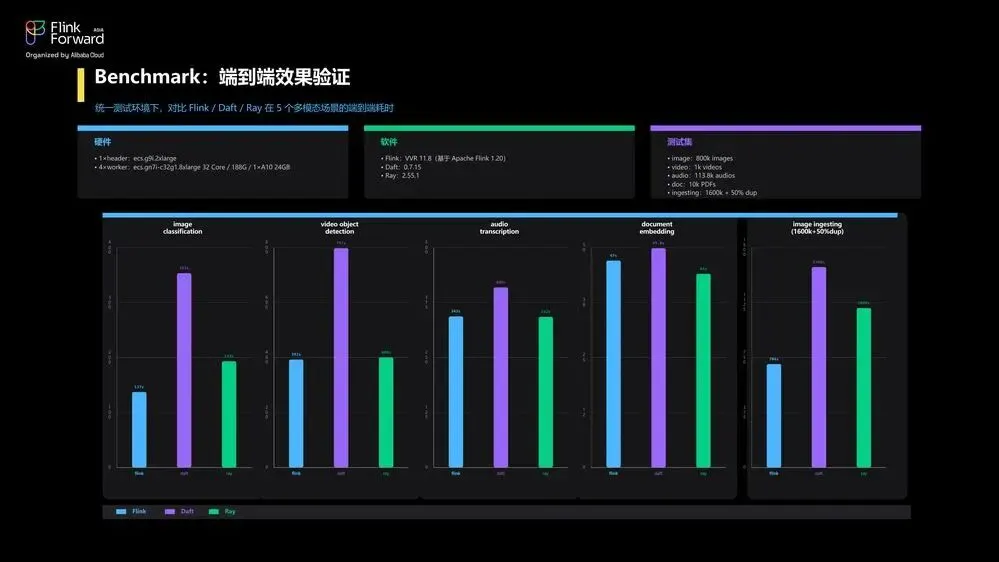
Task: Click the 'flink' axis label under audio transcription
Action: click(x=456, y=473)
